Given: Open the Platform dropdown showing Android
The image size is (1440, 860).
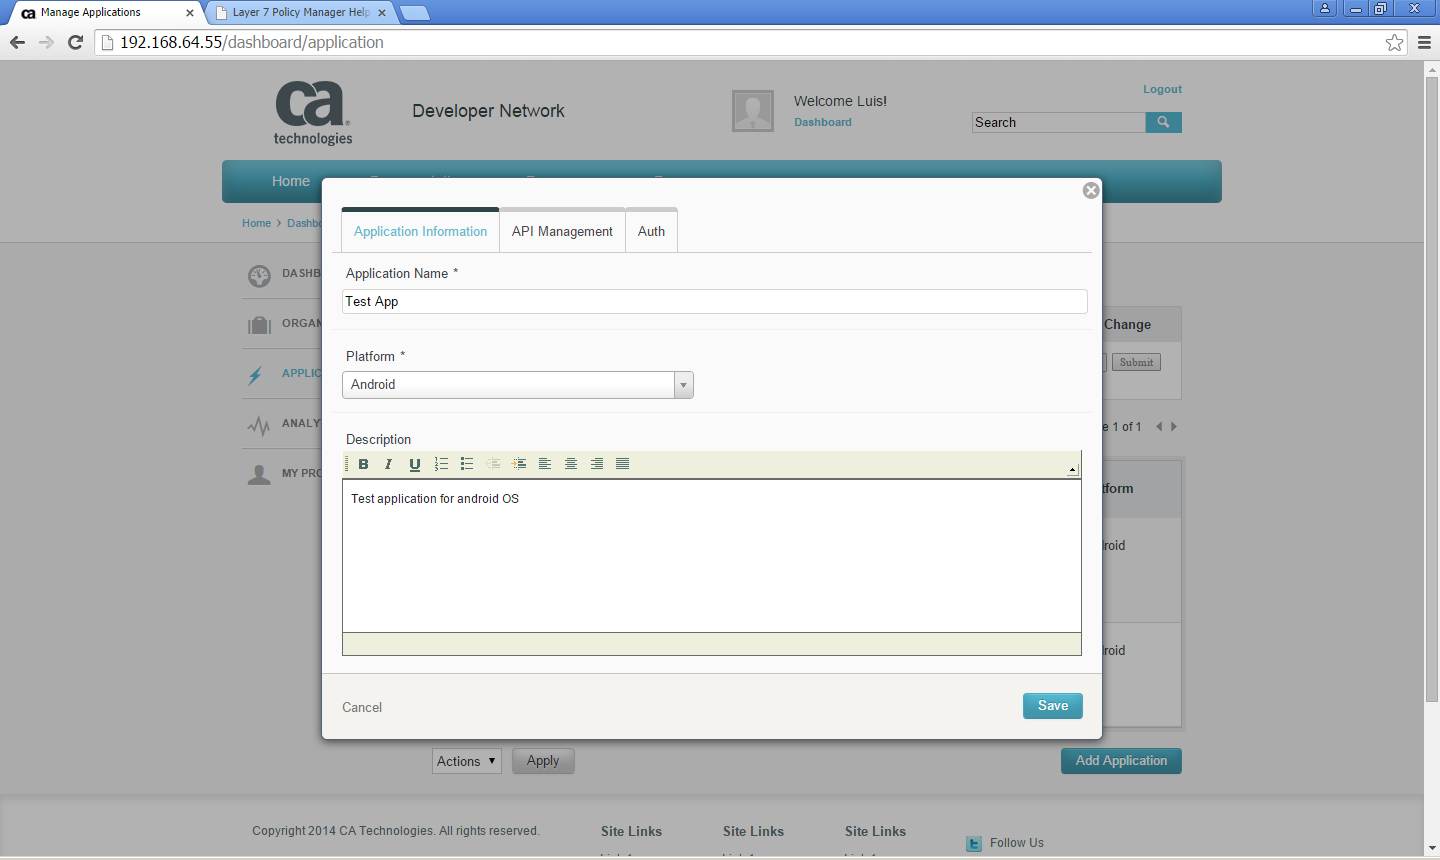Looking at the screenshot, I should [x=683, y=384].
